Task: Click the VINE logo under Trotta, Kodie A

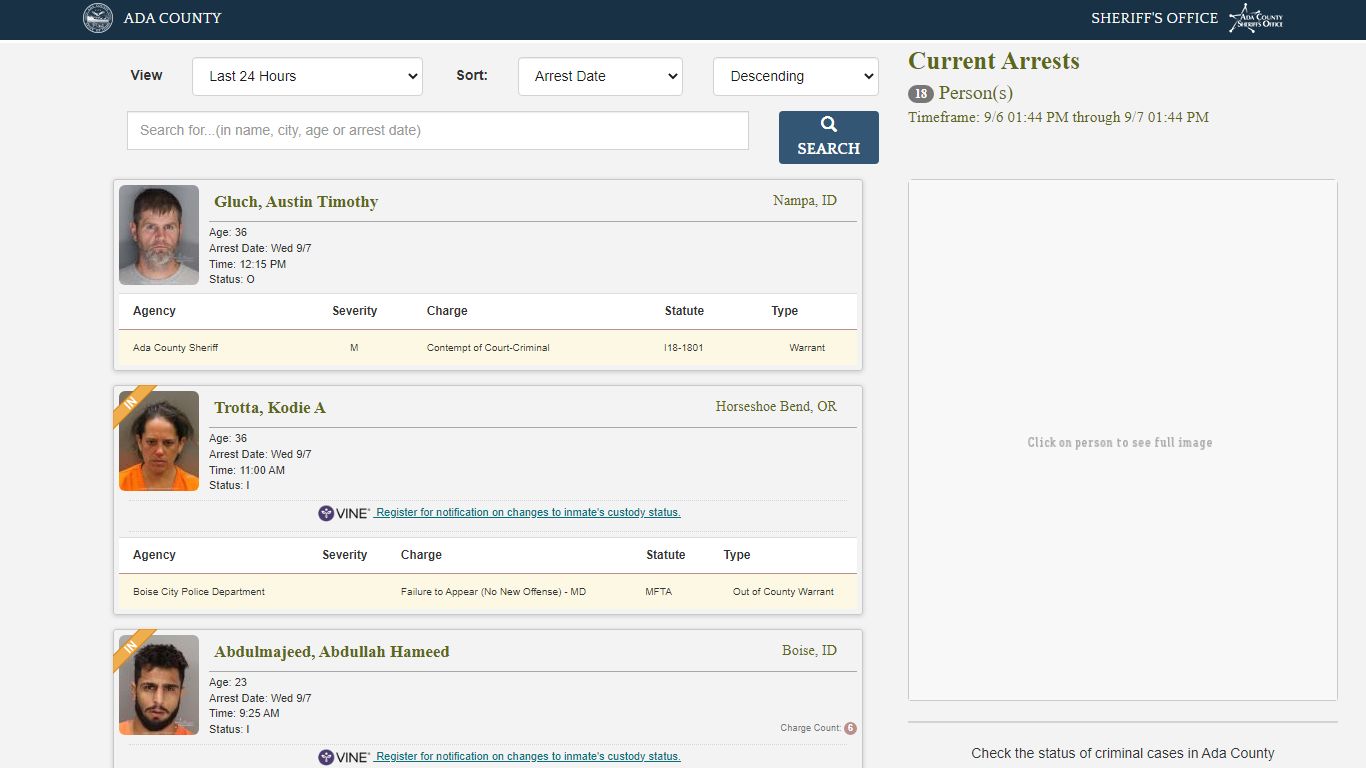Action: pyautogui.click(x=344, y=513)
